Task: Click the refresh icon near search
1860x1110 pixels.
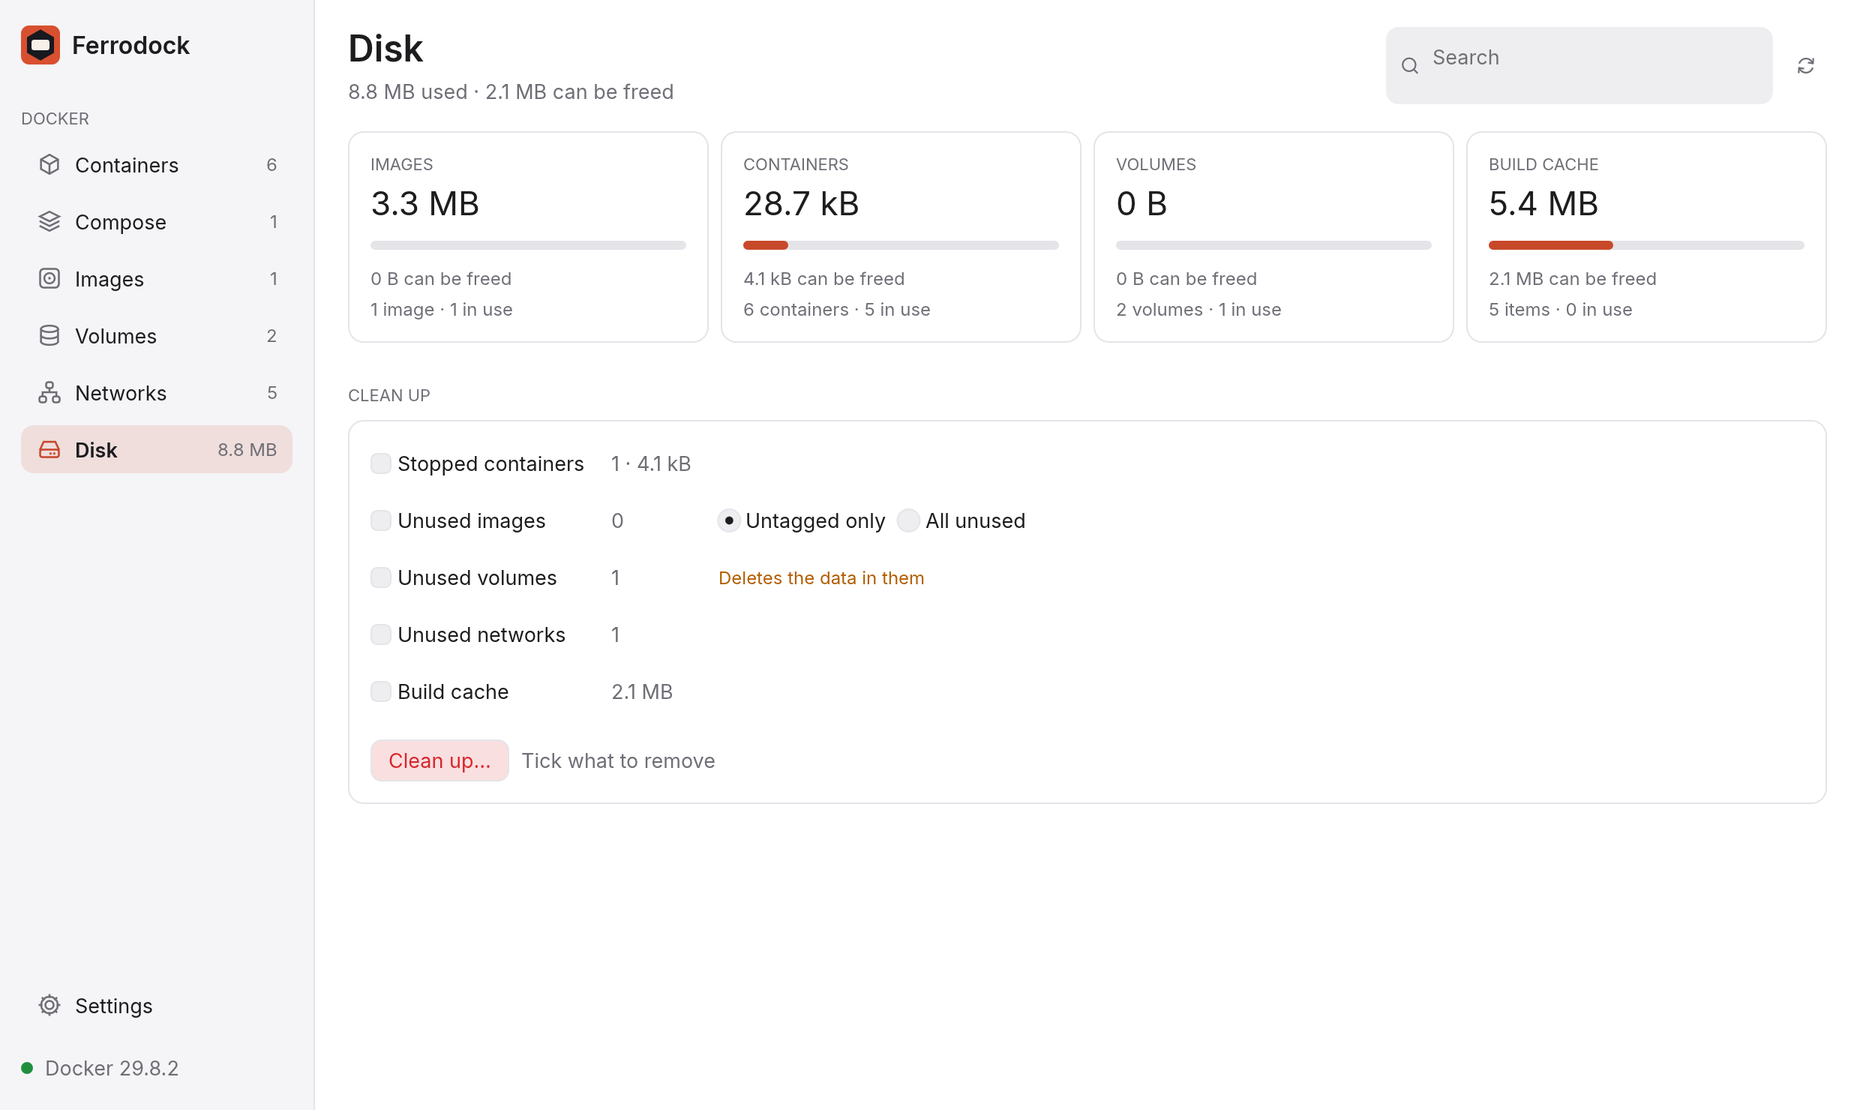Action: 1805,65
